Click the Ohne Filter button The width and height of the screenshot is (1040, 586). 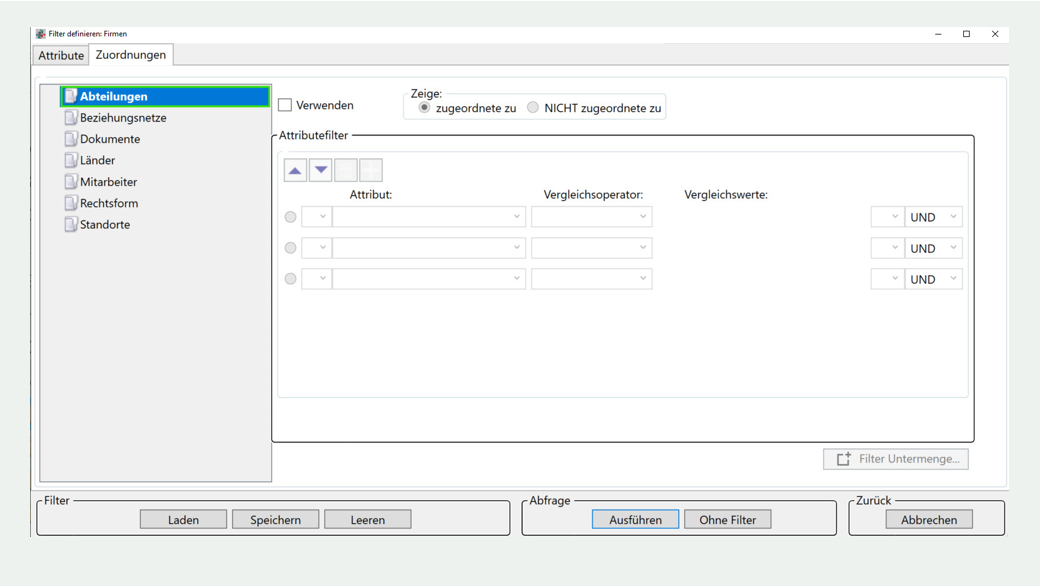click(728, 520)
